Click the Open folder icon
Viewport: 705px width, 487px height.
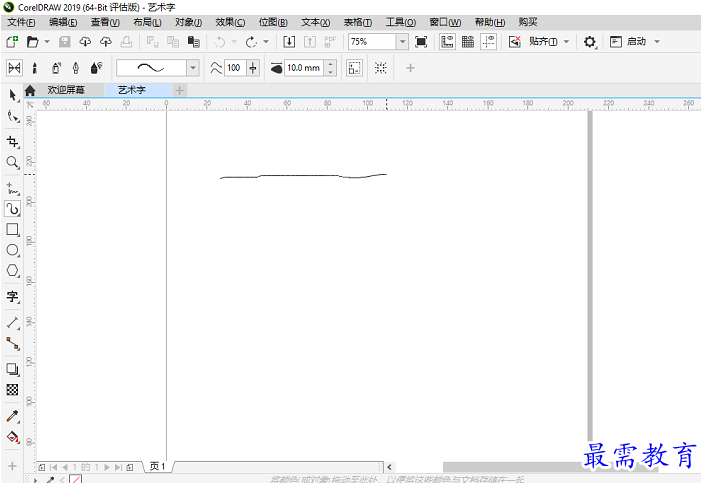(32, 42)
